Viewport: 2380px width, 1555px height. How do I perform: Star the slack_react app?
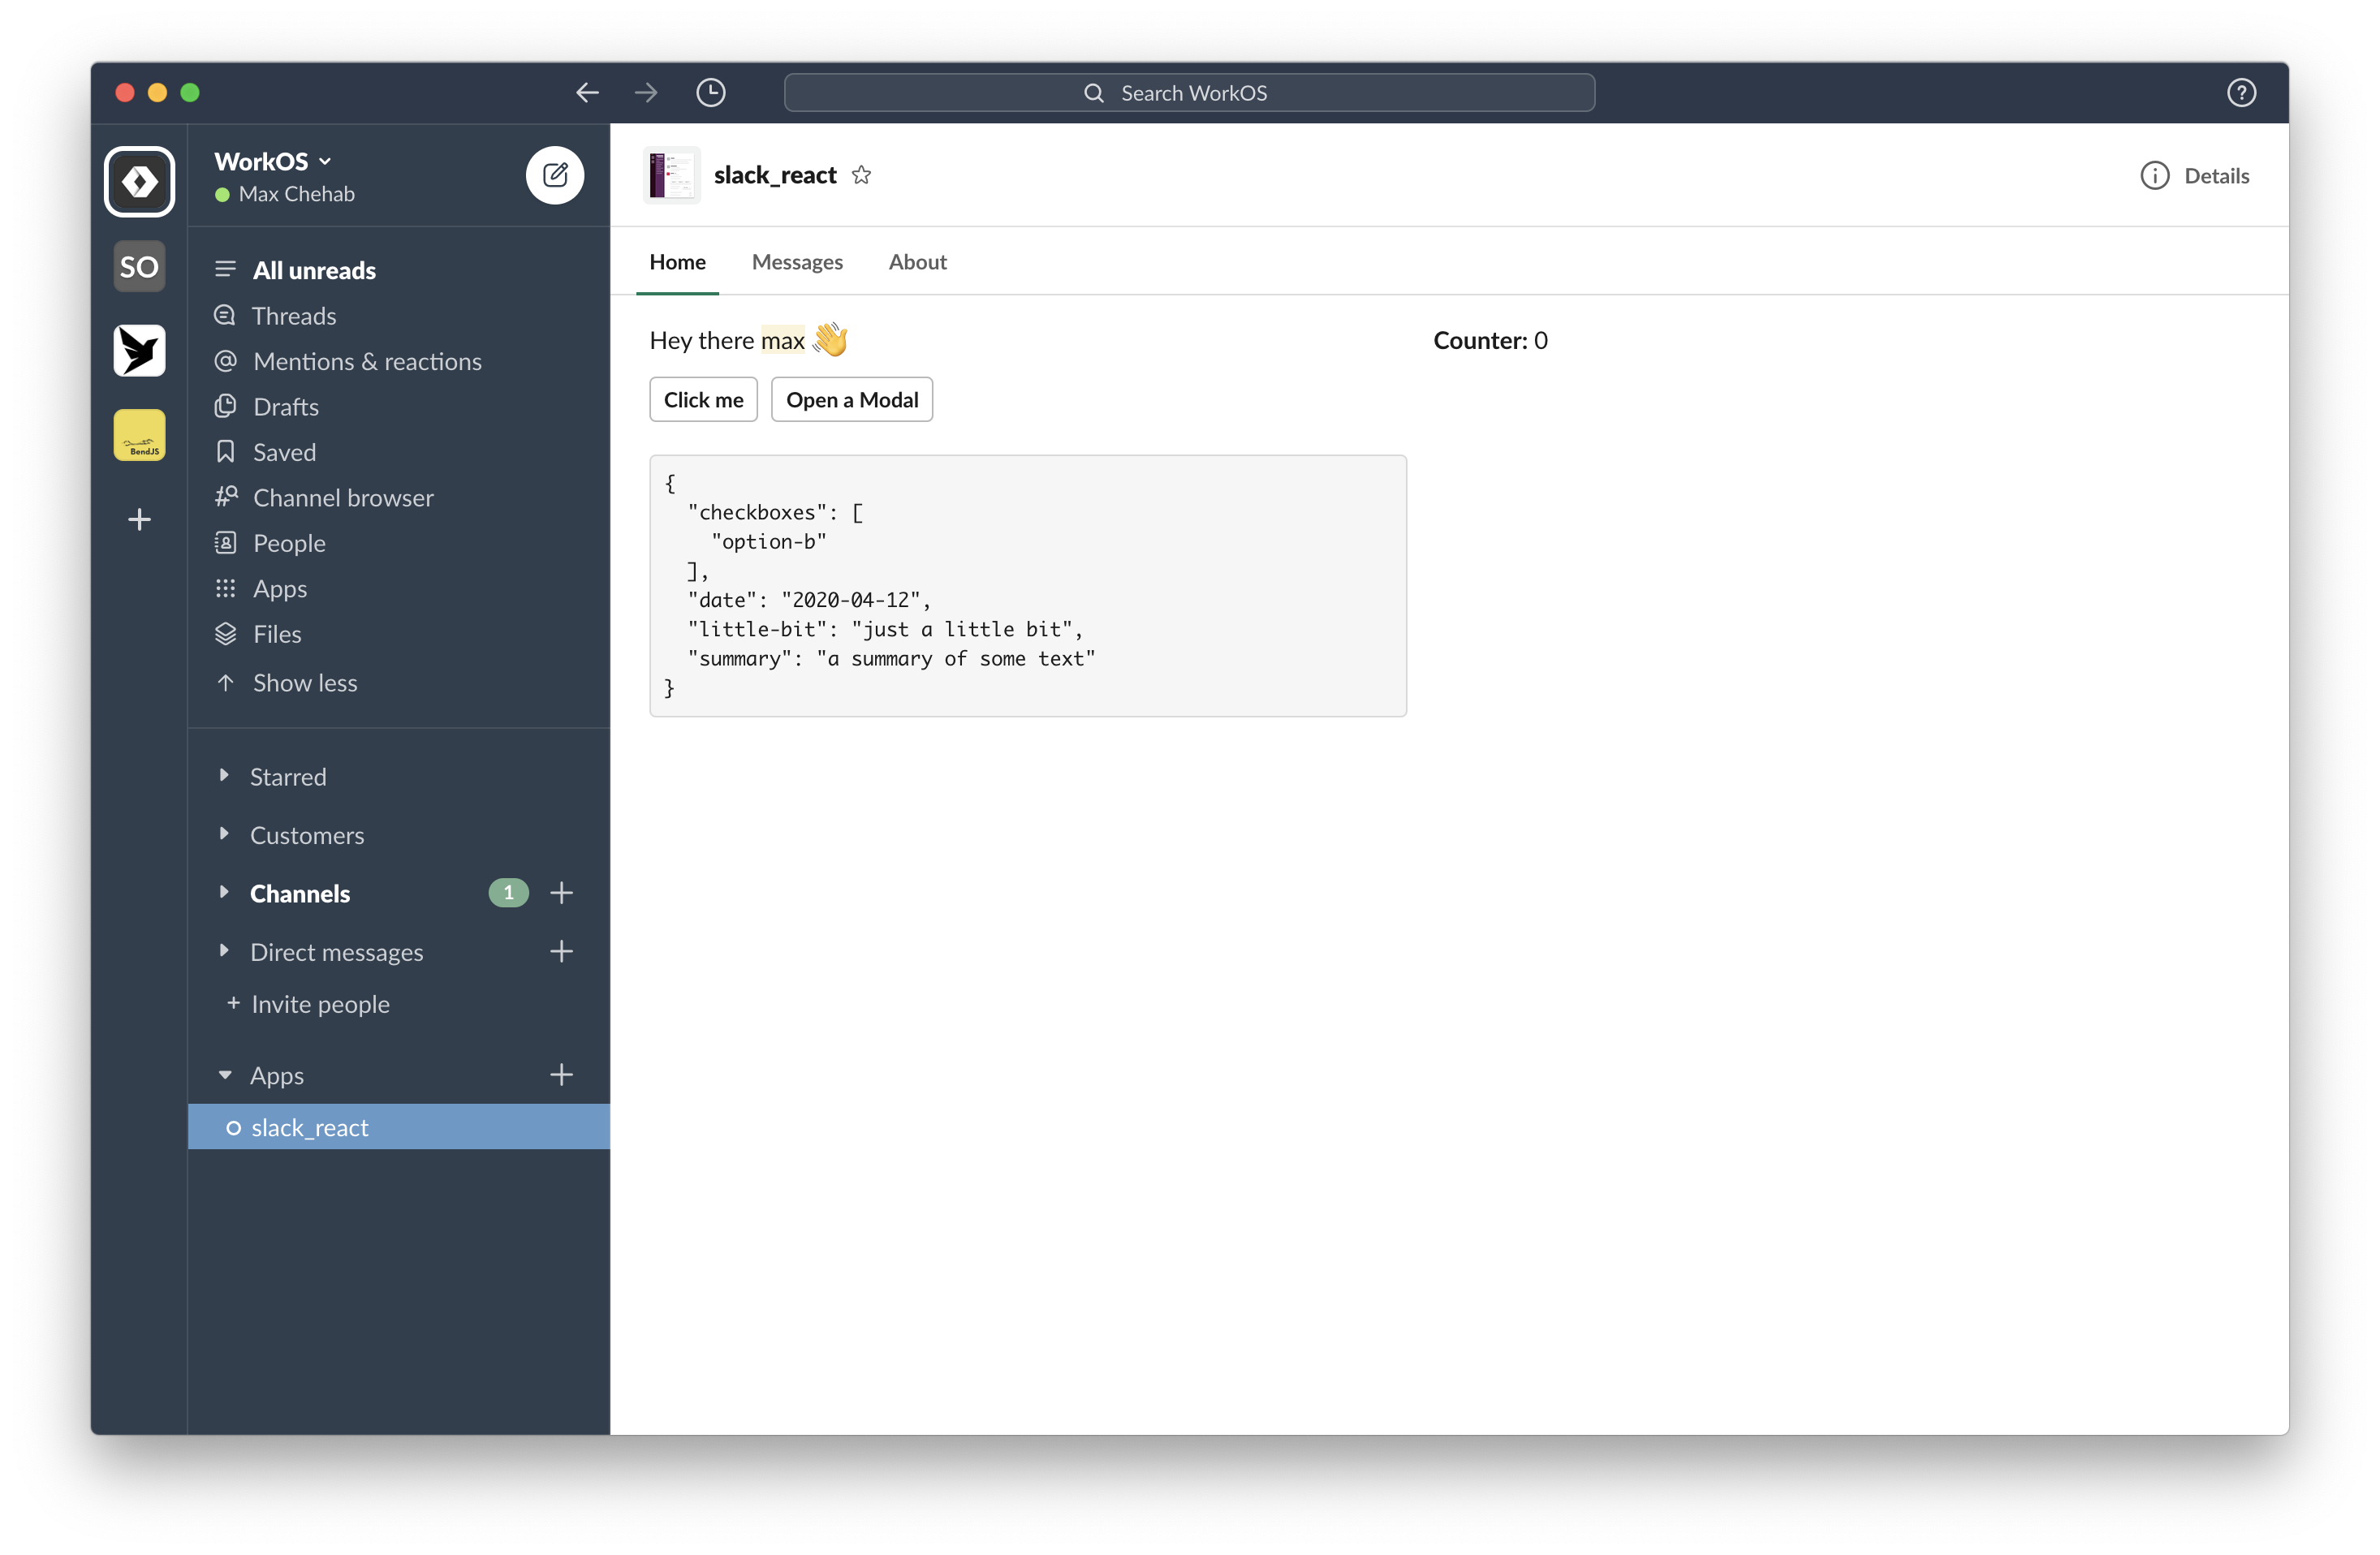point(861,175)
